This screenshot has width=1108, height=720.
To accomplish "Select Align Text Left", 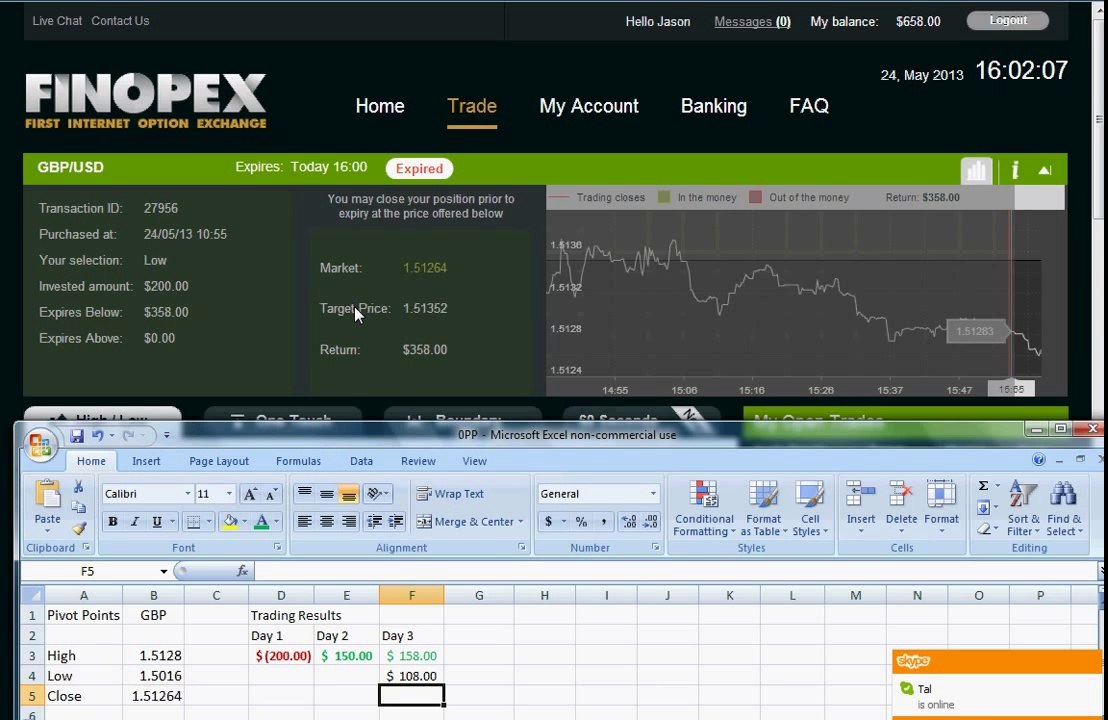I will click(305, 521).
